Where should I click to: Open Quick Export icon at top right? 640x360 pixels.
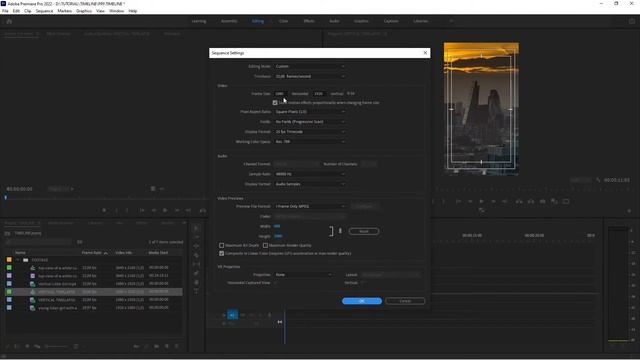pos(631,21)
